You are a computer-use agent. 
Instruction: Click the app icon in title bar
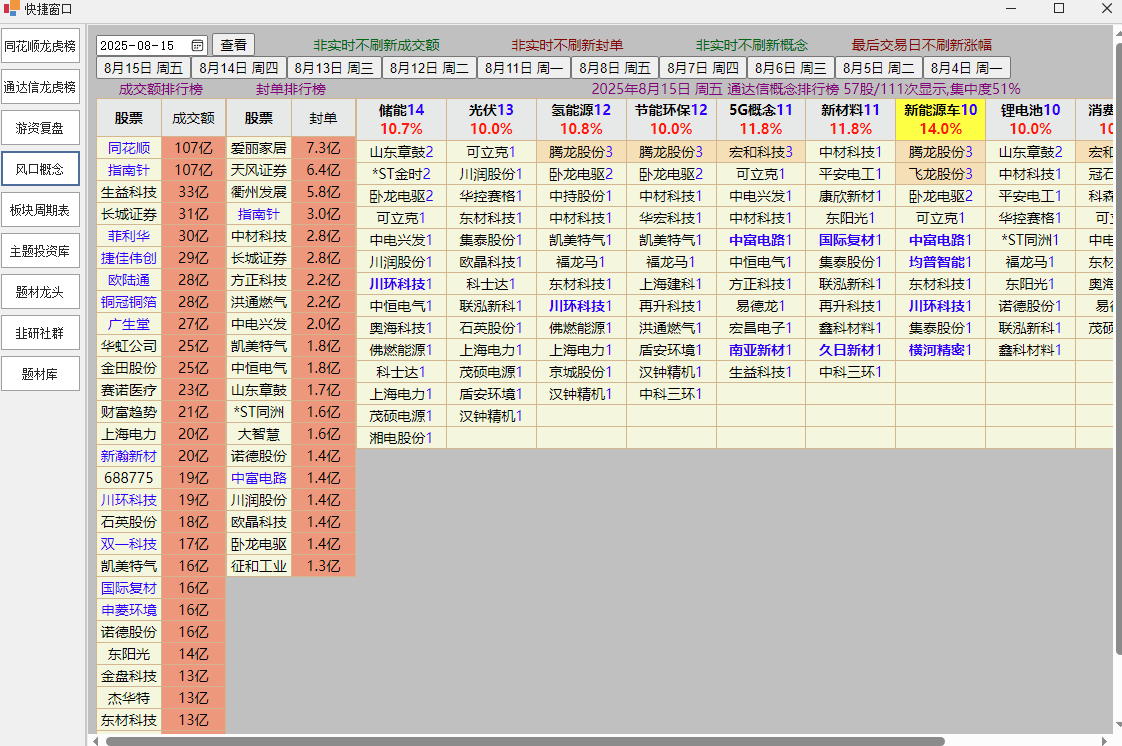[x=12, y=9]
